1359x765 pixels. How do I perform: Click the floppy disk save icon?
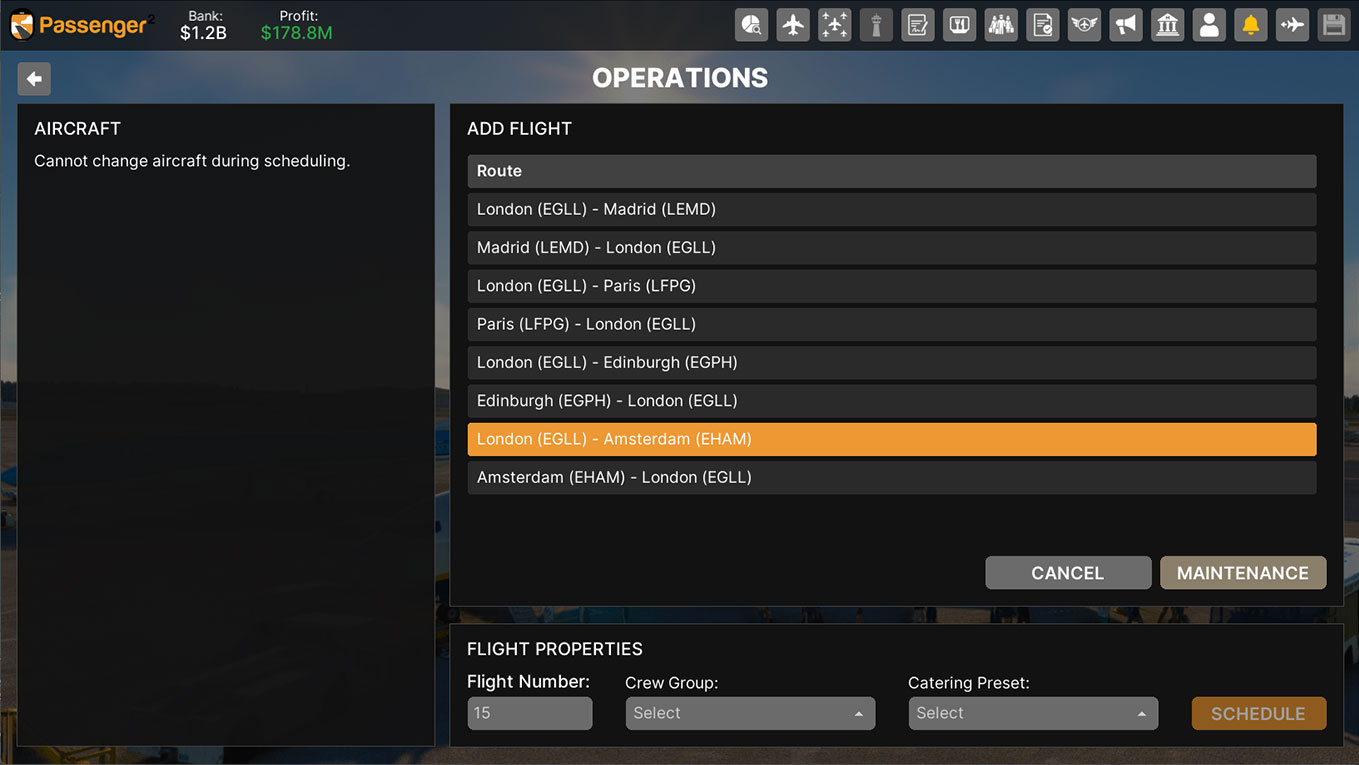click(x=1333, y=25)
